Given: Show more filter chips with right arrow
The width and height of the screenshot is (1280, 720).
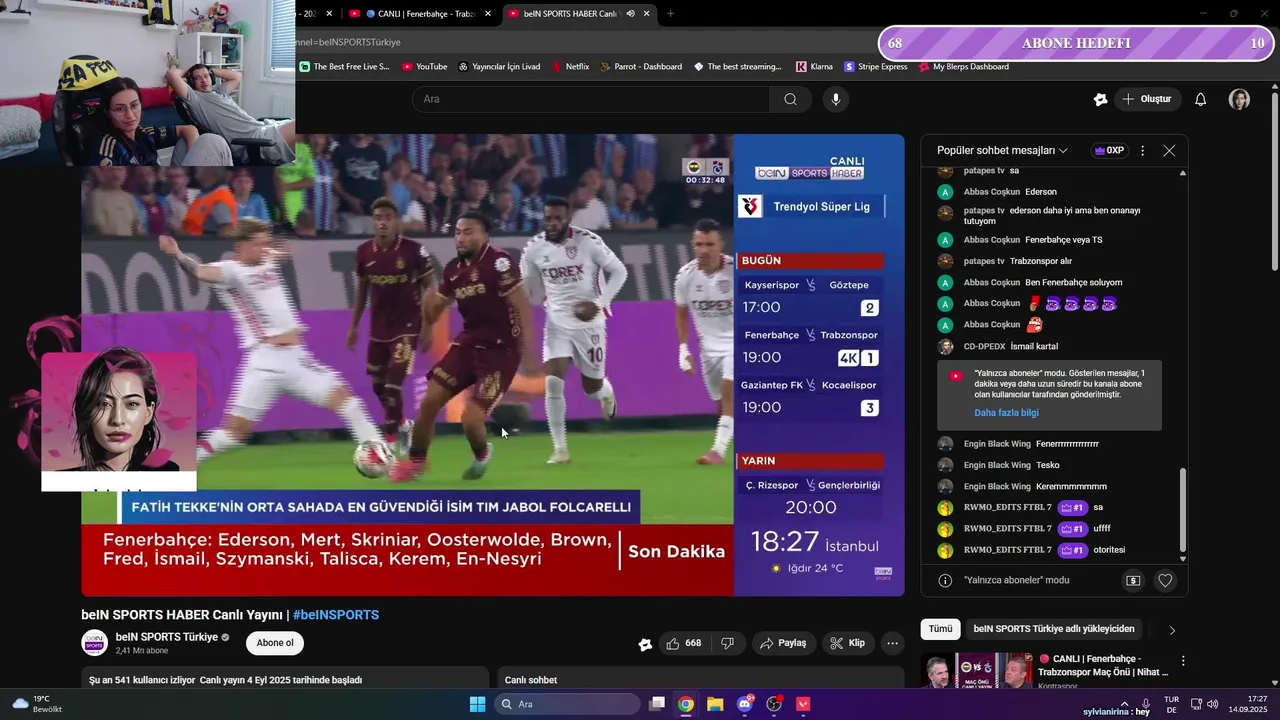Looking at the screenshot, I should coord(1172,630).
